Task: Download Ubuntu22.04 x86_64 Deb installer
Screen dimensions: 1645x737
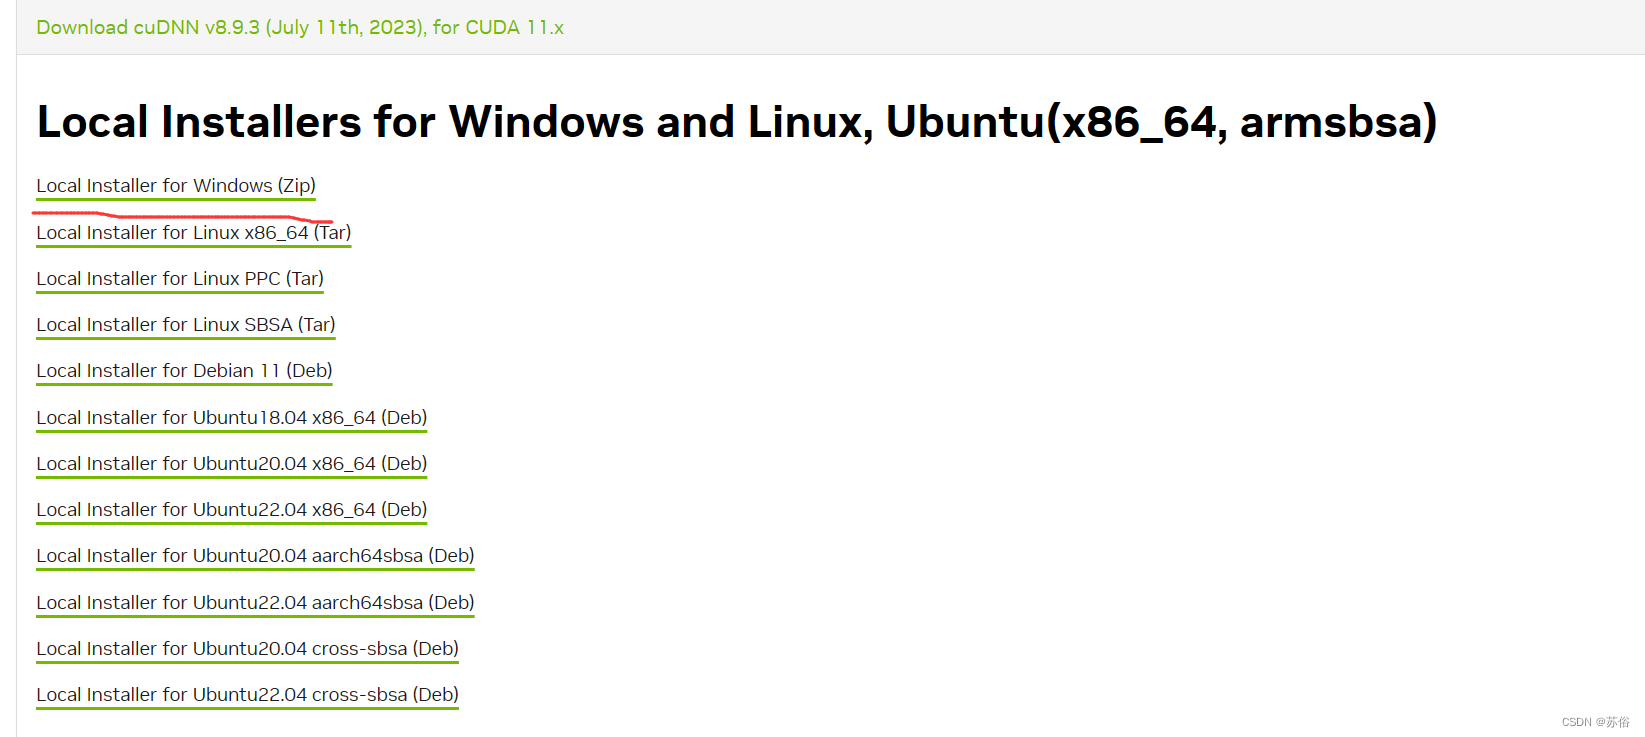Action: tap(231, 509)
